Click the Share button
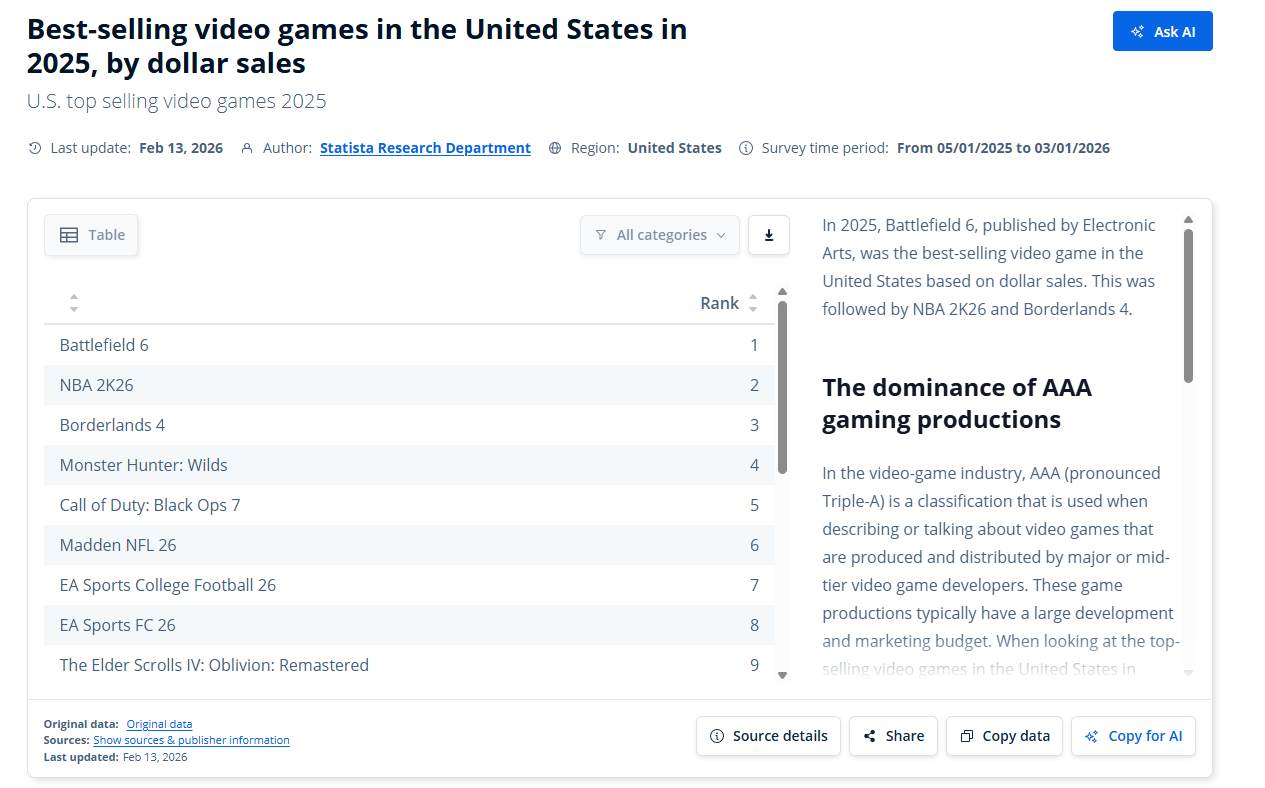The image size is (1265, 788). pyautogui.click(x=893, y=736)
